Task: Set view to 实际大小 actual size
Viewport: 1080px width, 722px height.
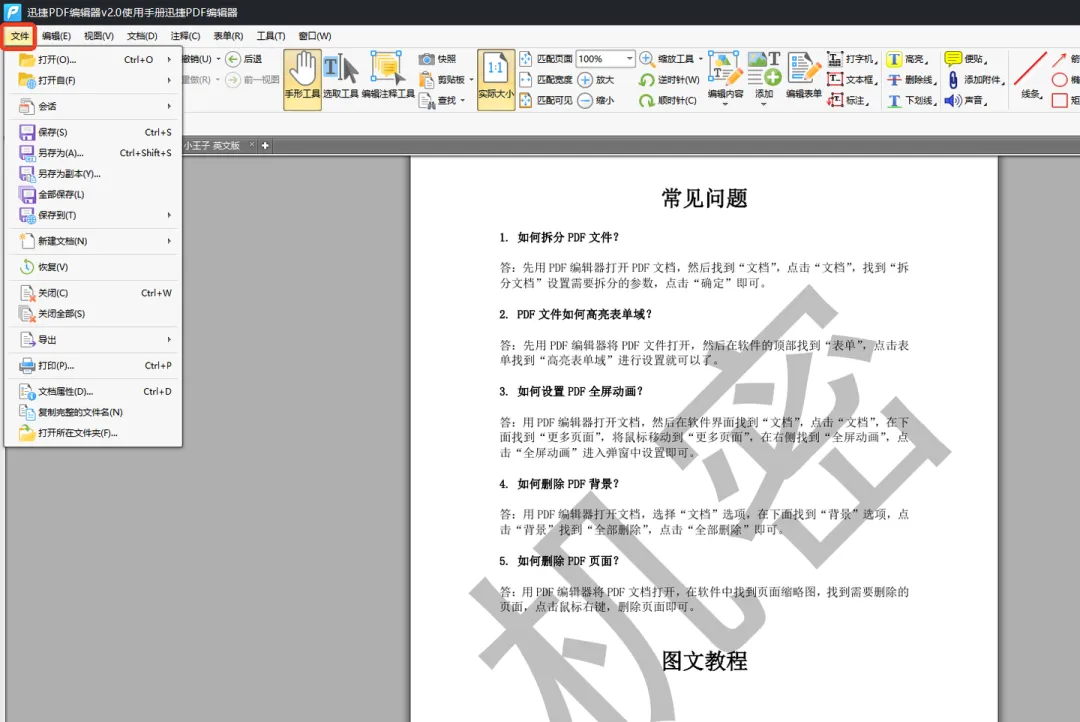Action: coord(496,79)
